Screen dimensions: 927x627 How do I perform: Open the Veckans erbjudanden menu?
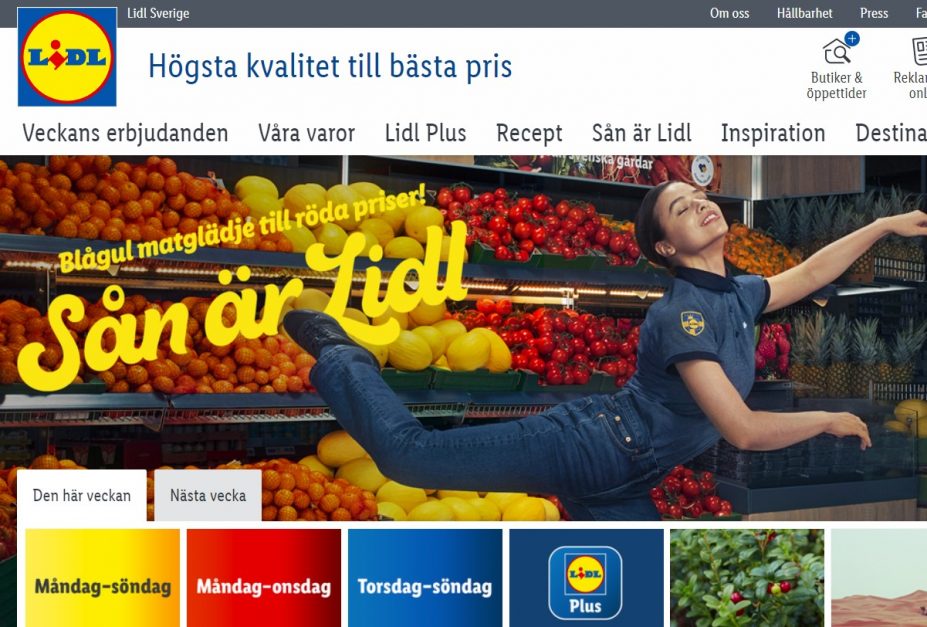tap(125, 133)
